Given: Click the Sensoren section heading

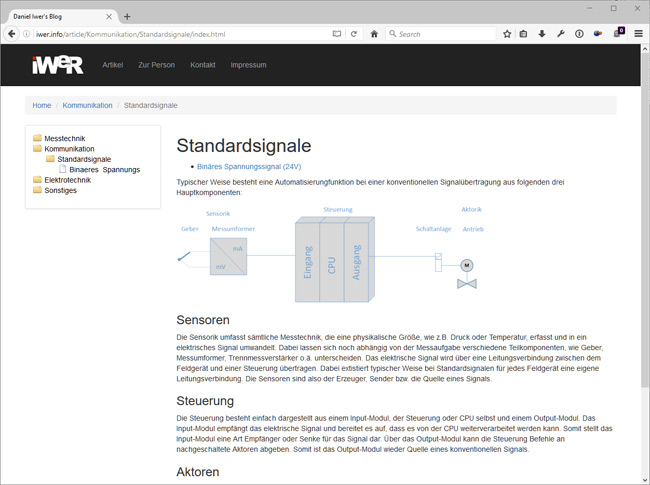Looking at the screenshot, I should pyautogui.click(x=203, y=320).
